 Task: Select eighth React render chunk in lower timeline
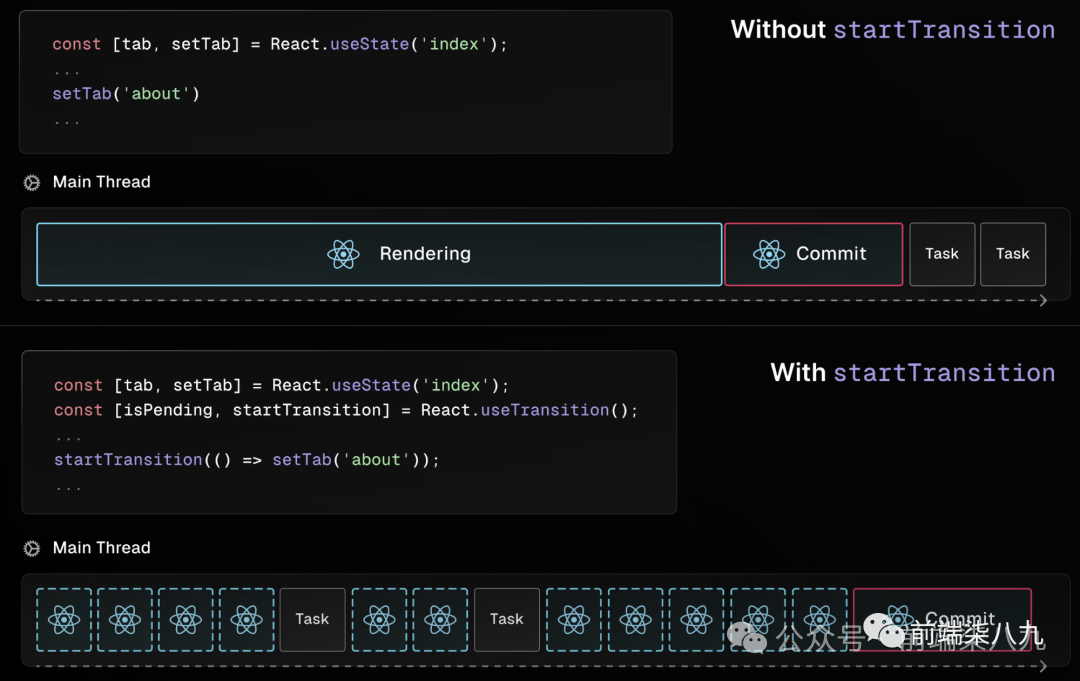(x=635, y=620)
